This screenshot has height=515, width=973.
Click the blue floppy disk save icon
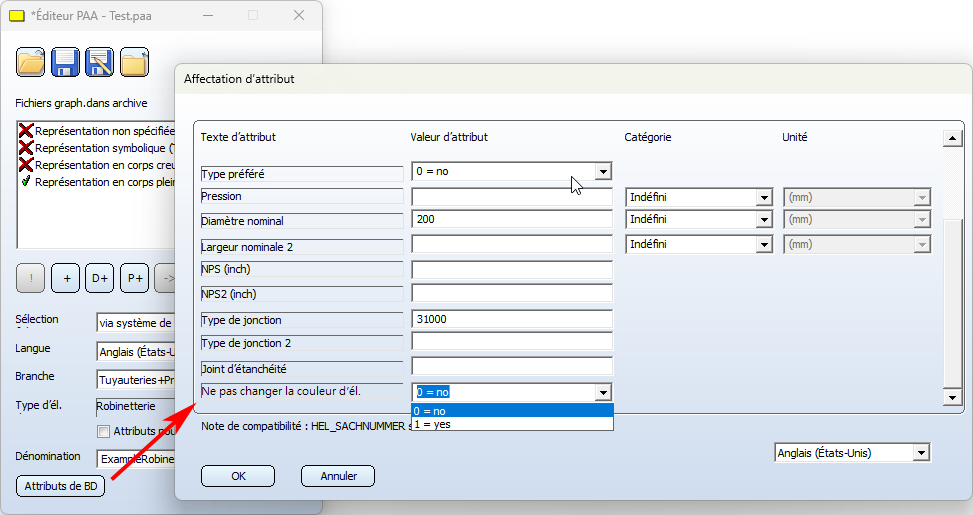(66, 62)
